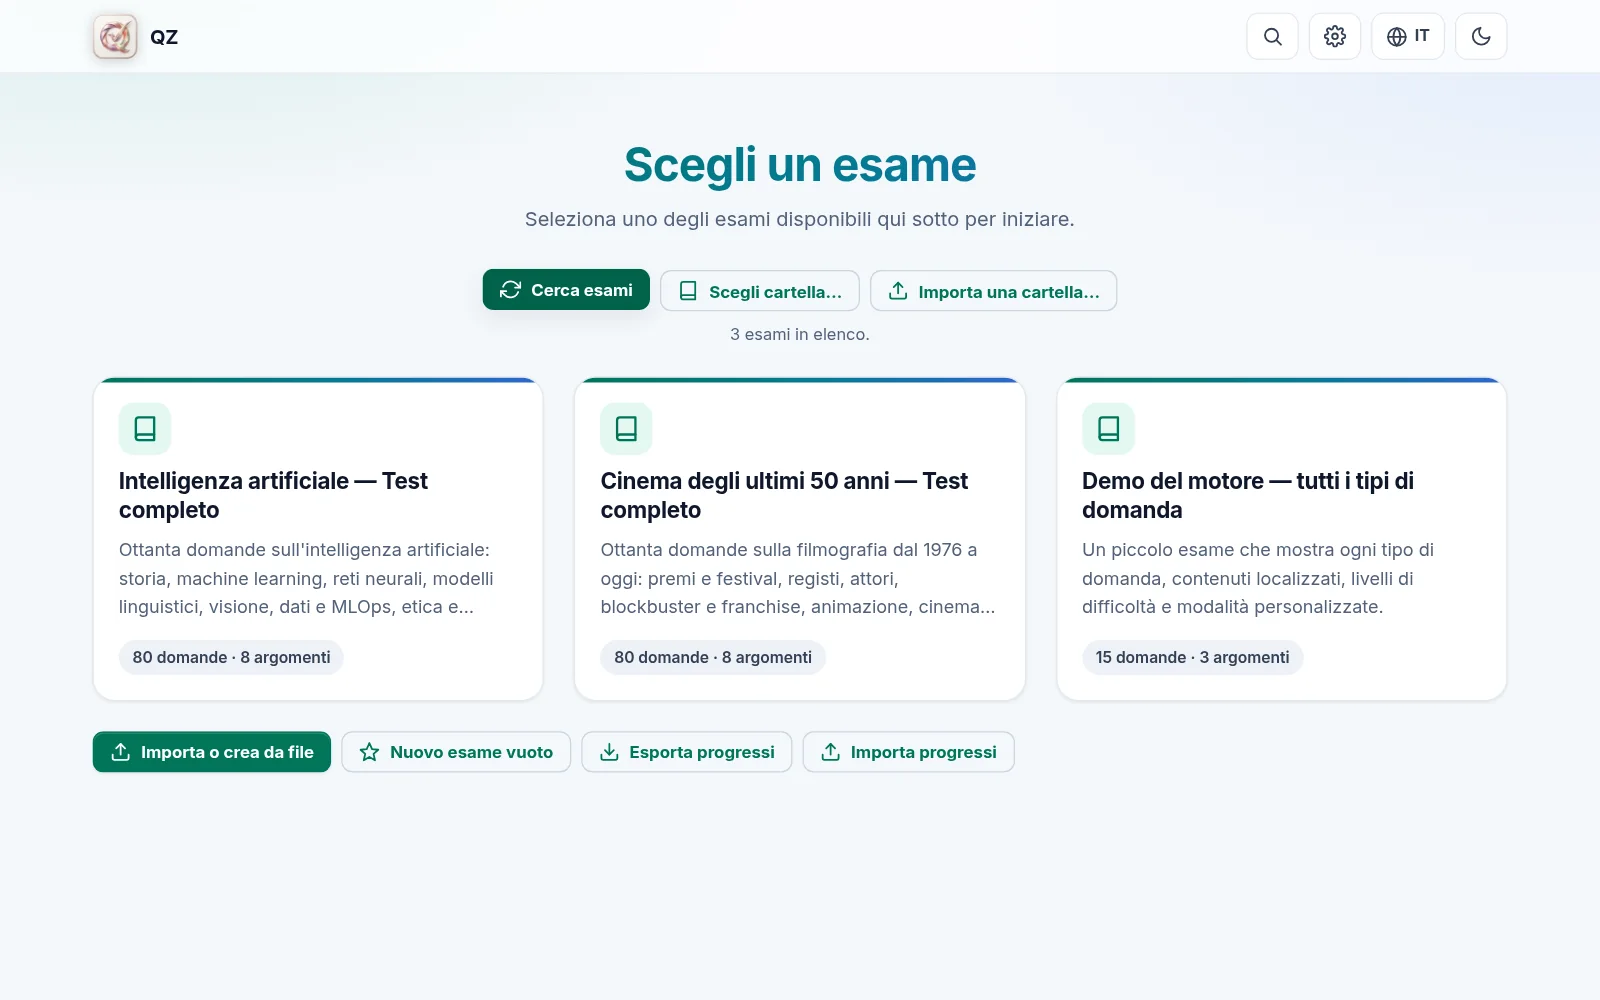Click the QZ brand name text

[164, 37]
